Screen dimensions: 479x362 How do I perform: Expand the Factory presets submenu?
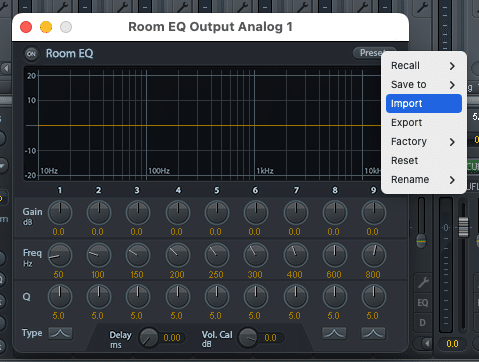[x=424, y=142]
